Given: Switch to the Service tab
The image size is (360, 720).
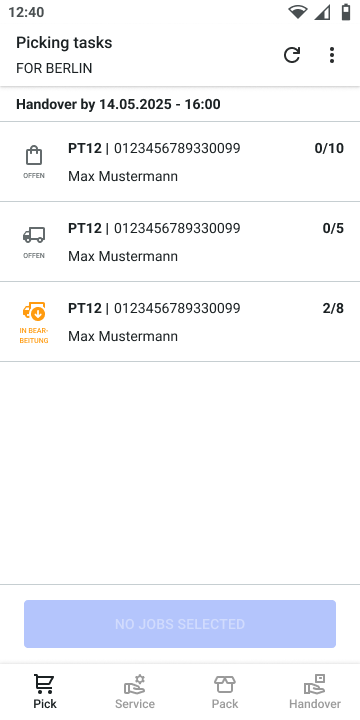Looking at the screenshot, I should [x=135, y=692].
